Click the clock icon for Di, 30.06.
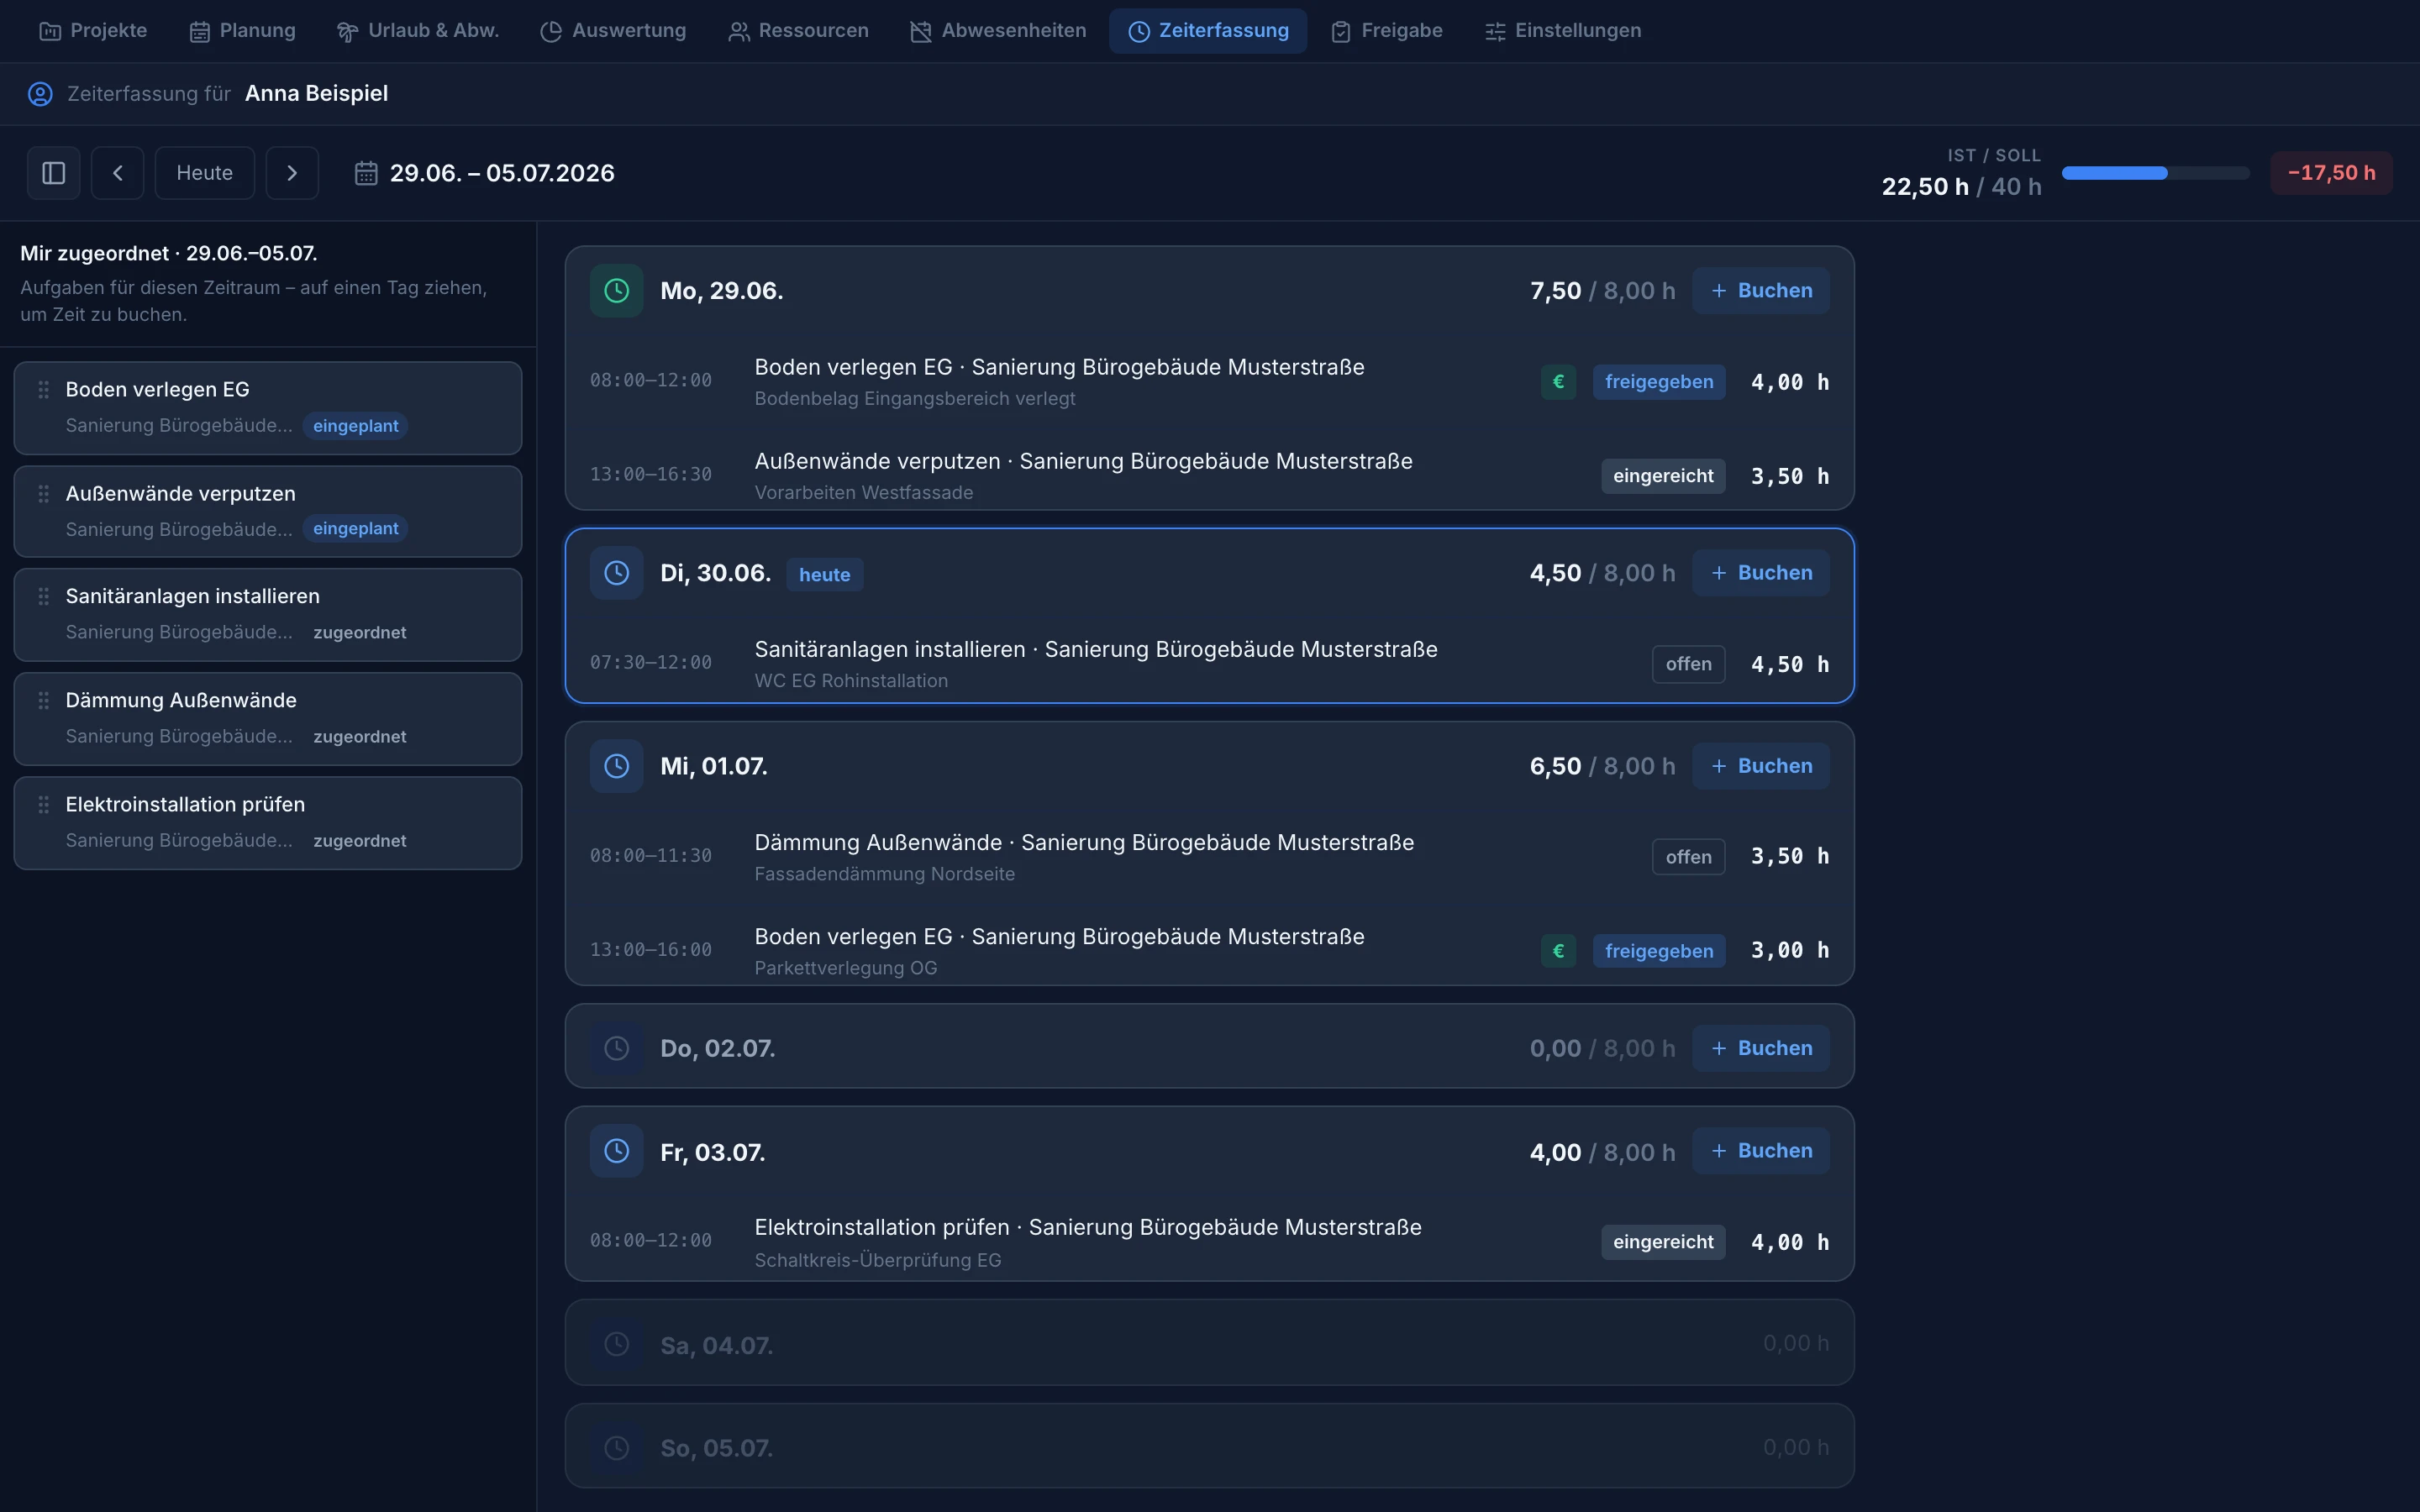The width and height of the screenshot is (2420, 1512). point(617,573)
